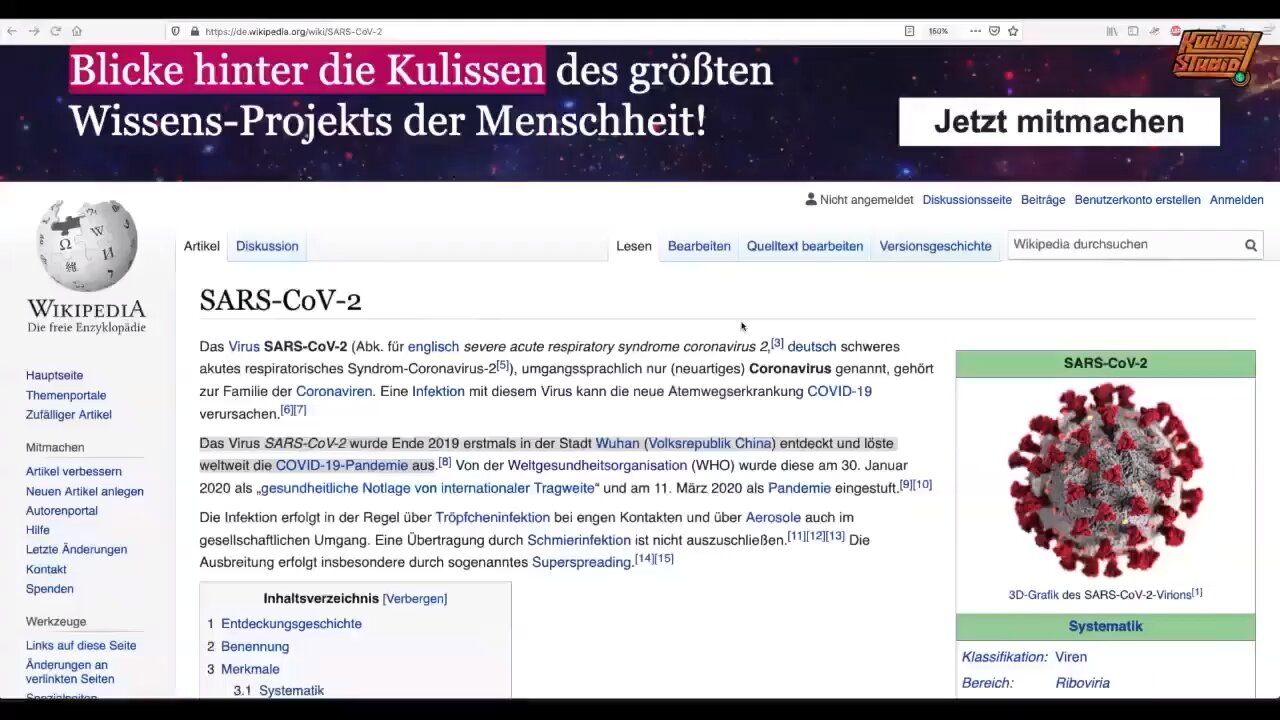Show sidebars icon in browser toolbar
The image size is (1280, 720).
pyautogui.click(x=1133, y=31)
